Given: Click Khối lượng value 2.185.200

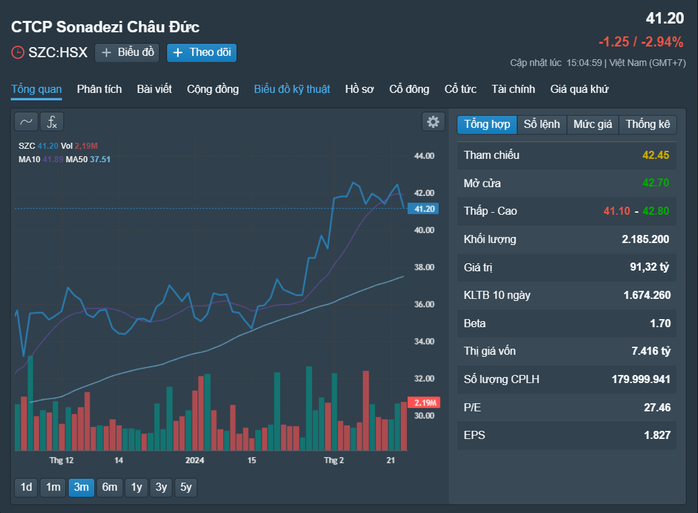Looking at the screenshot, I should [x=645, y=239].
